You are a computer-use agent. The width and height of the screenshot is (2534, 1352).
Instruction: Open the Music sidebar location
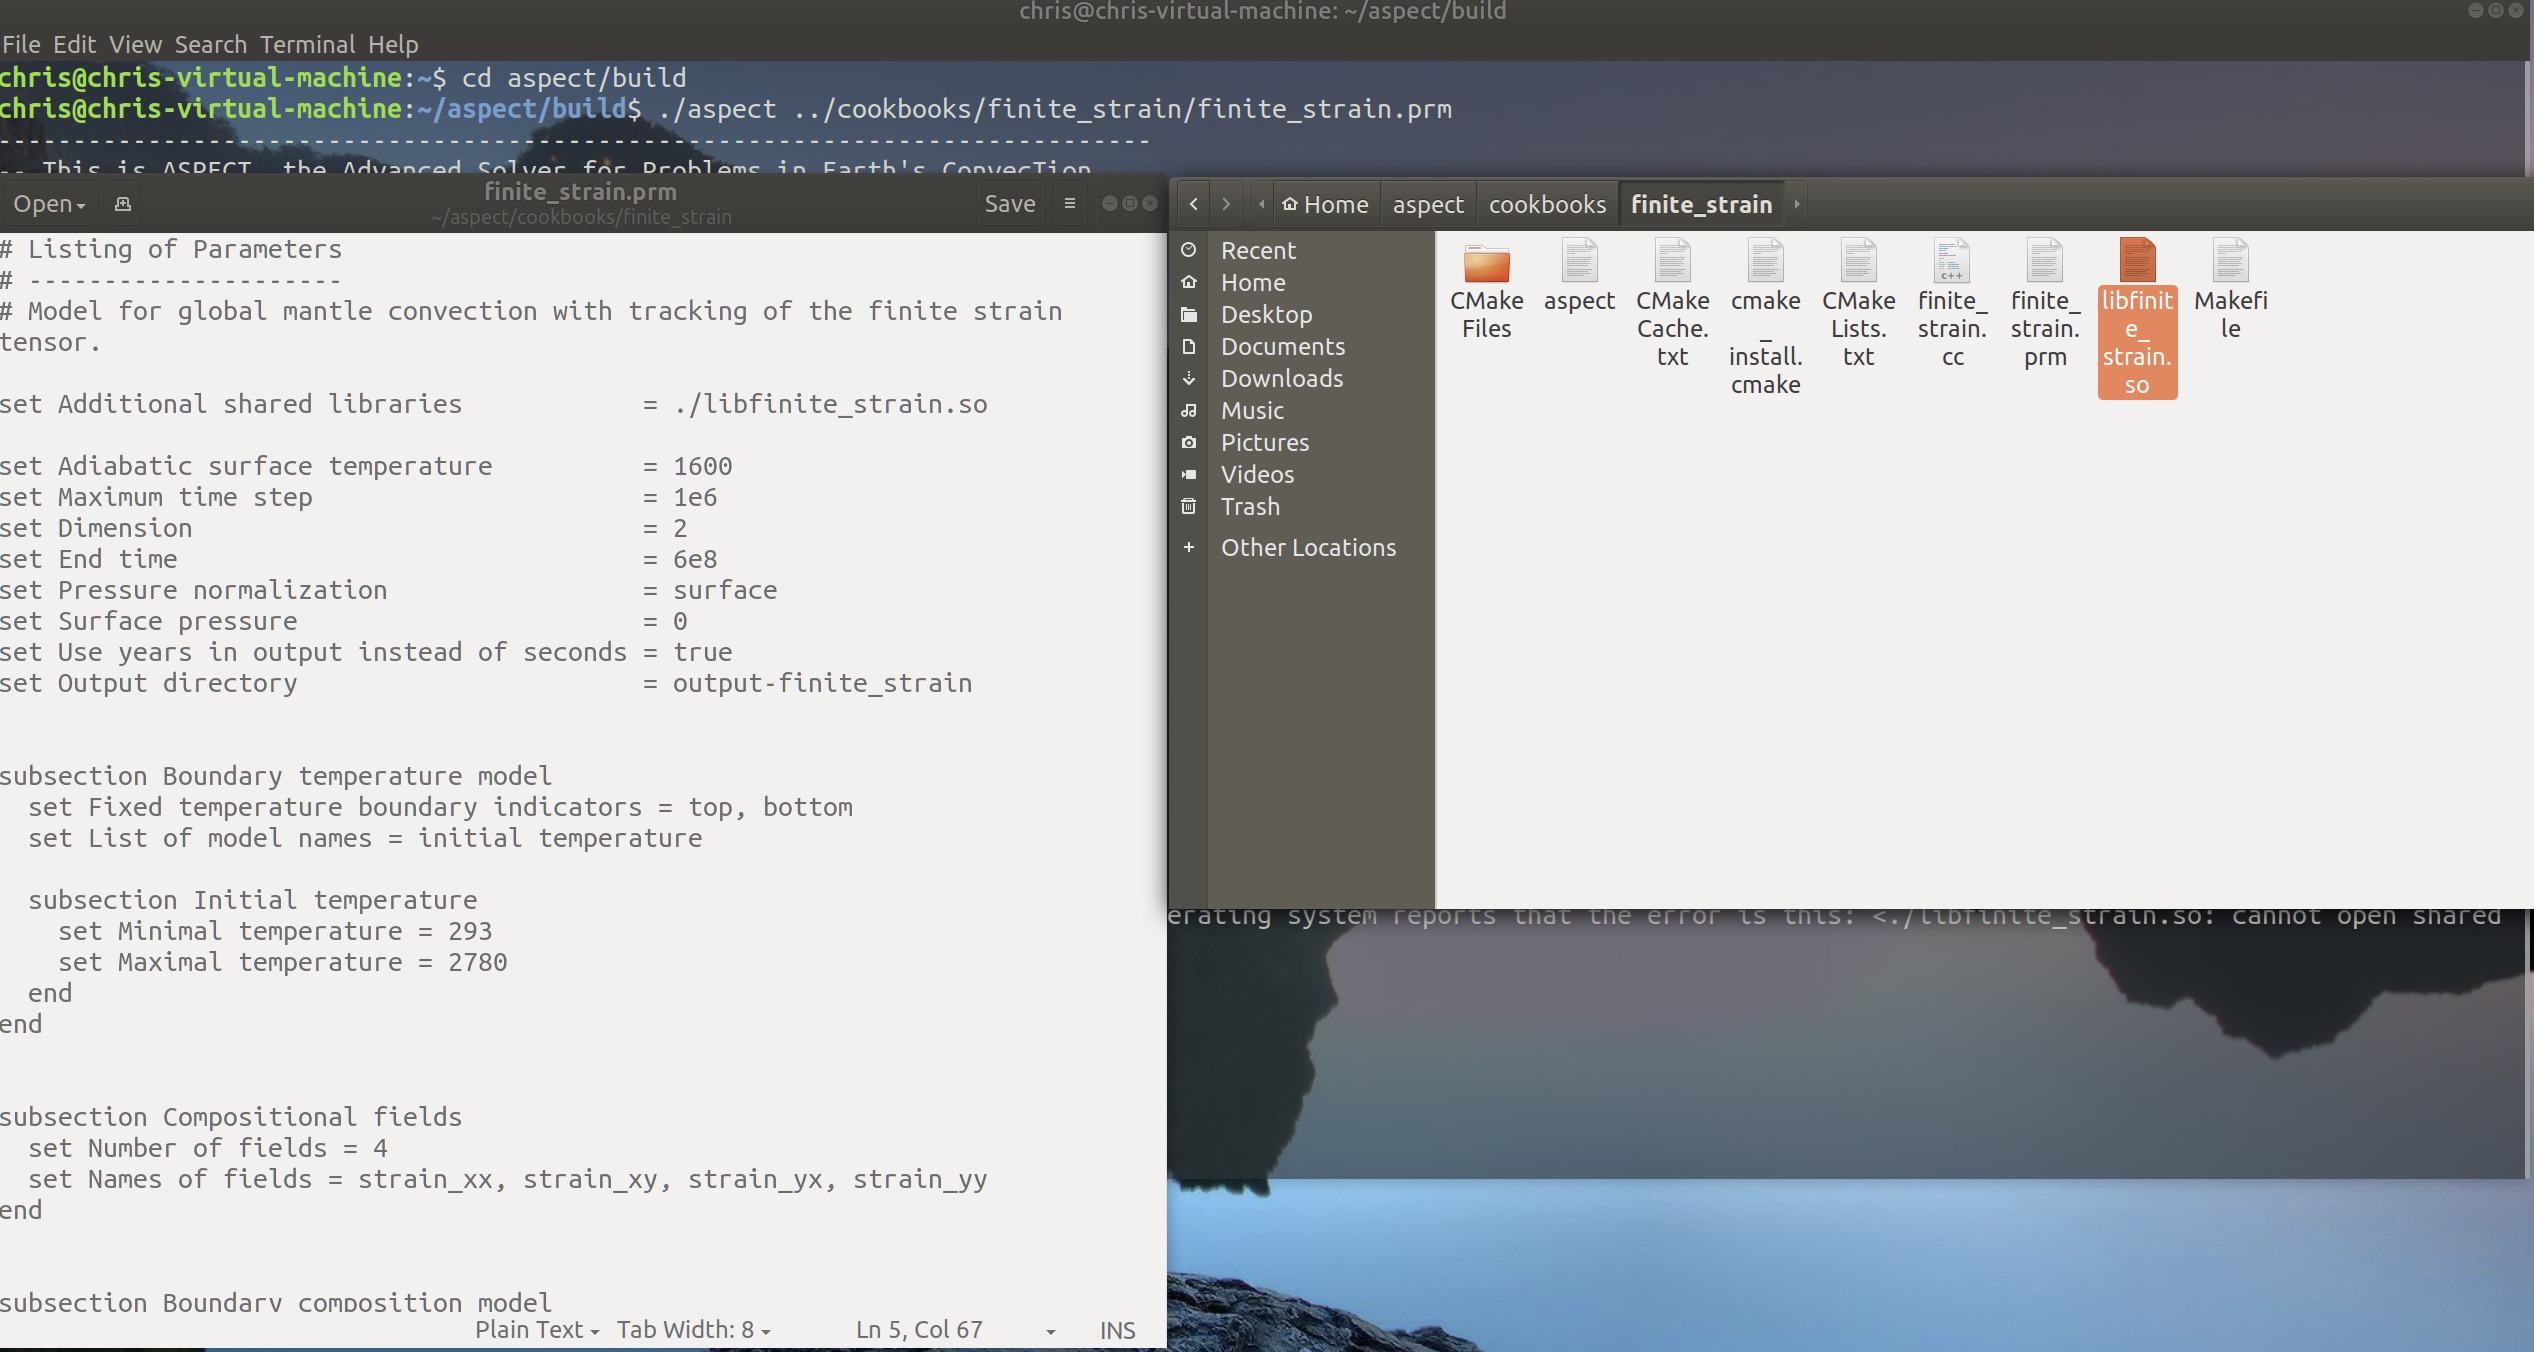(1251, 411)
